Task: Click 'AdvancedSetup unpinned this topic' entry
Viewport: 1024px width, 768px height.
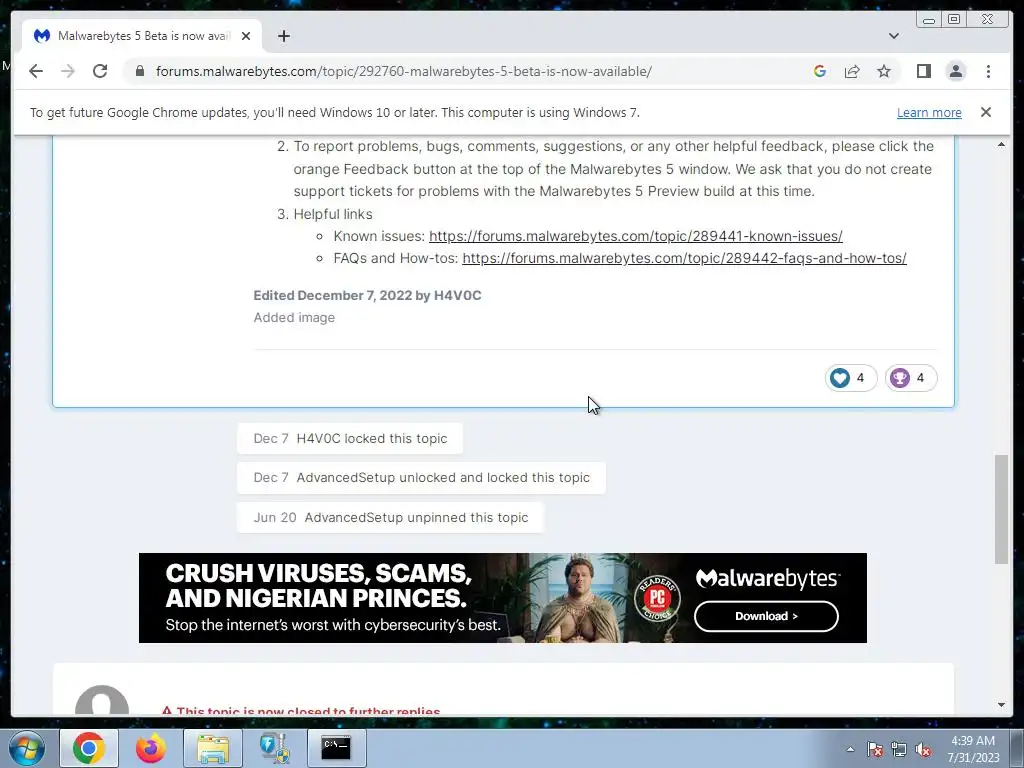Action: 391,517
